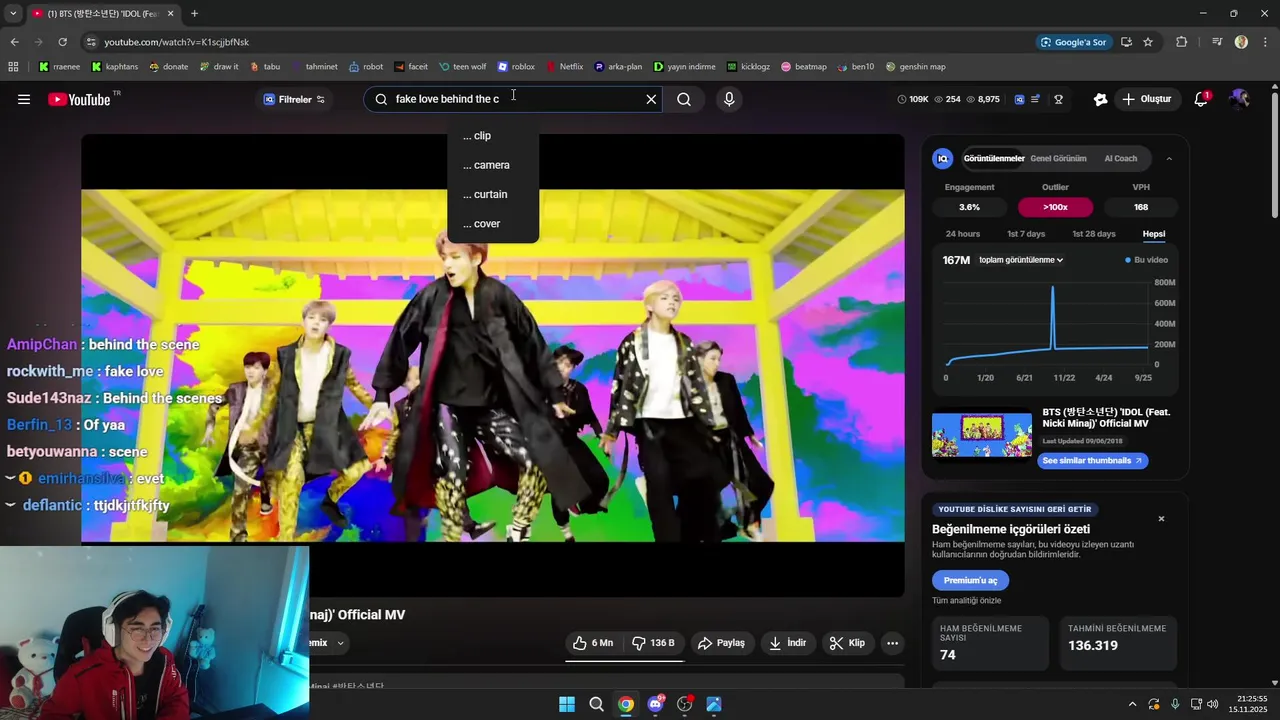The width and height of the screenshot is (1280, 720).
Task: Open the genshin map bookmark
Action: (x=915, y=67)
